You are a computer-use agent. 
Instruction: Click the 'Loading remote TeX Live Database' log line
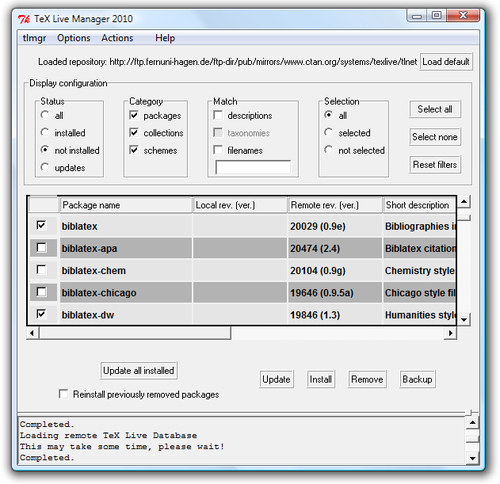pyautogui.click(x=108, y=436)
